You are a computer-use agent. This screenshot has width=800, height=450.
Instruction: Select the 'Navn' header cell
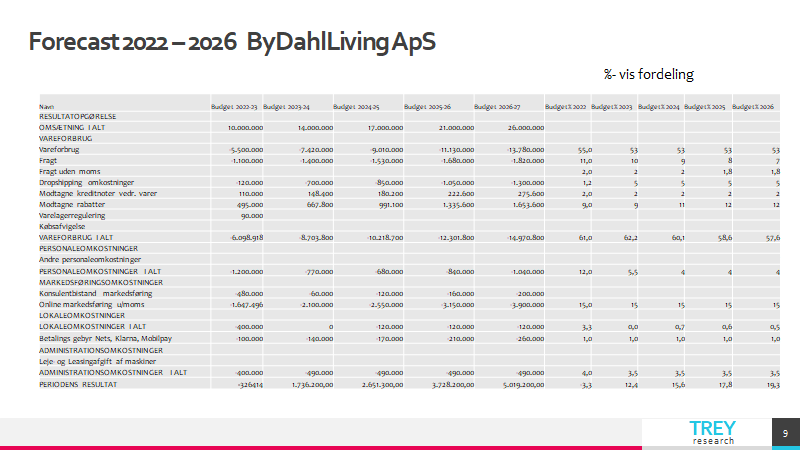[47, 106]
